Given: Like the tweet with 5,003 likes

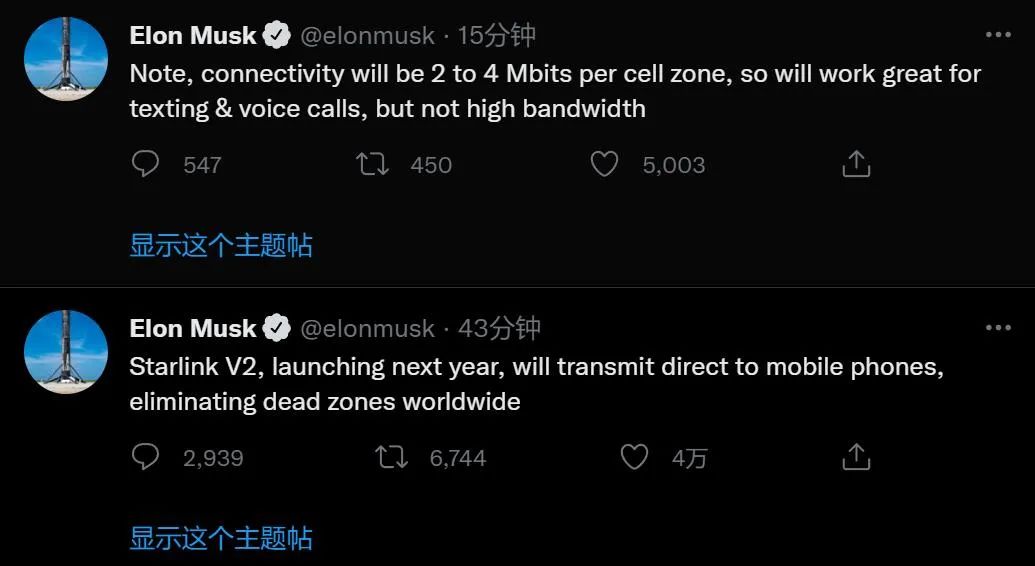Looking at the screenshot, I should pyautogui.click(x=604, y=164).
